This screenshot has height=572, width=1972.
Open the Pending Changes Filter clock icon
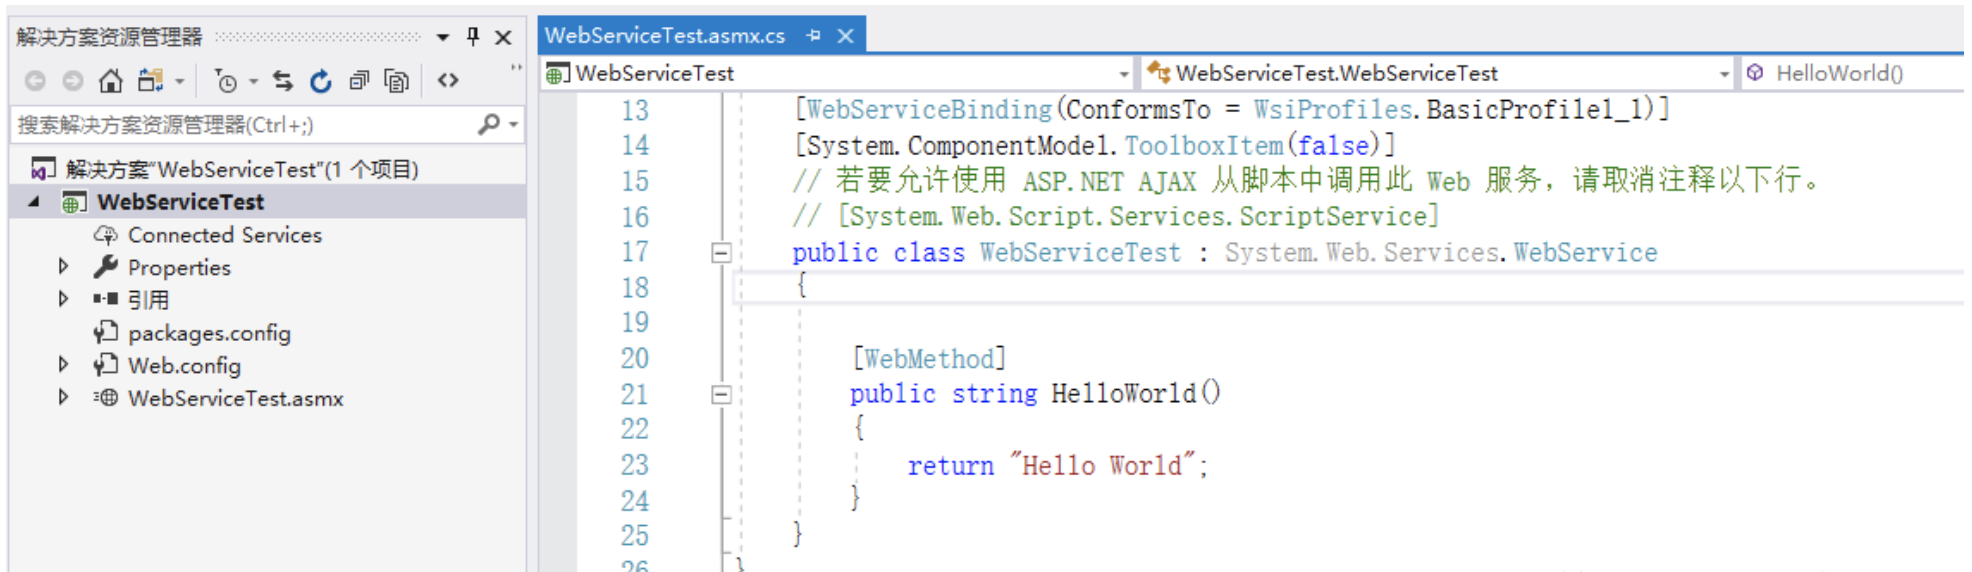tap(227, 82)
